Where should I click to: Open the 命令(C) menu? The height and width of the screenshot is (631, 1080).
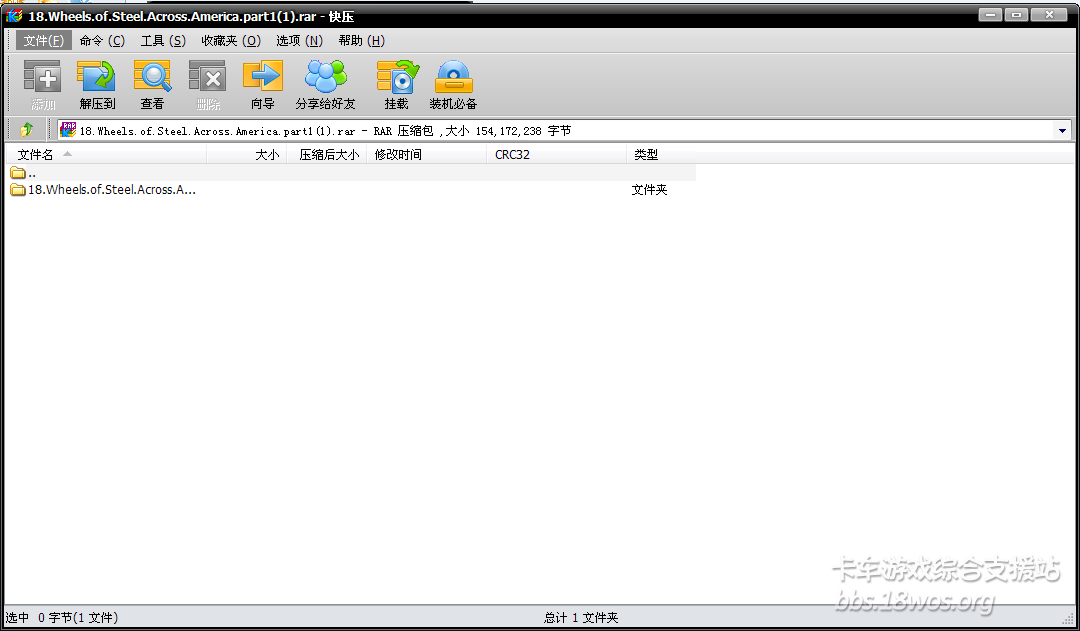pyautogui.click(x=102, y=41)
